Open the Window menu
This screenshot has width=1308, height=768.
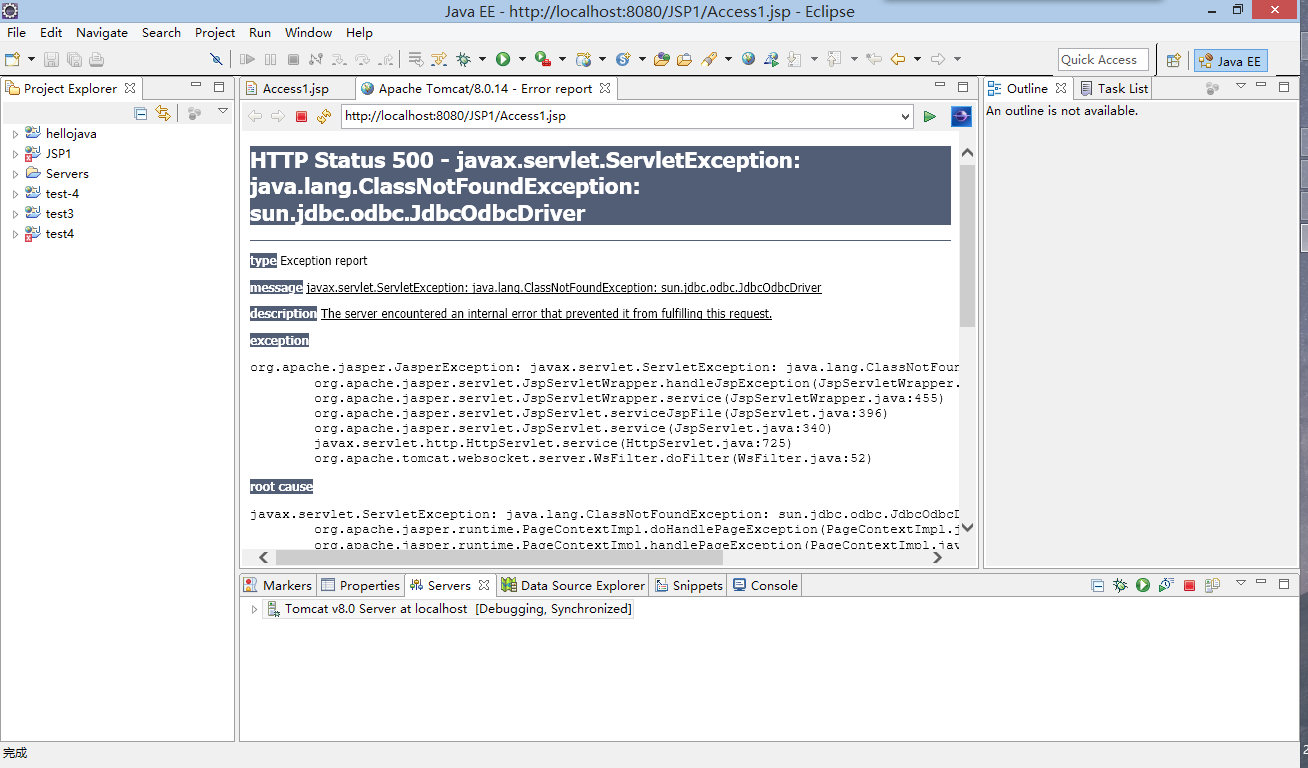point(308,32)
